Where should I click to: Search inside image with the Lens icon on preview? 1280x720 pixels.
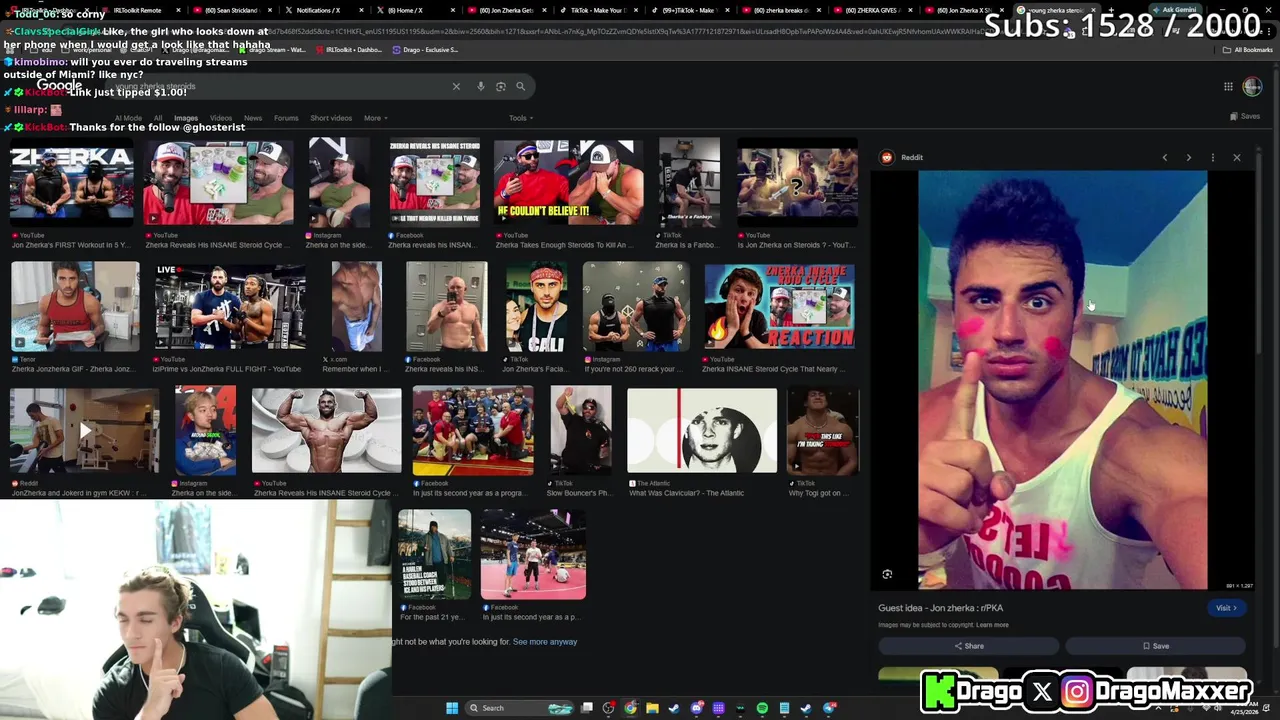pyautogui.click(x=887, y=574)
